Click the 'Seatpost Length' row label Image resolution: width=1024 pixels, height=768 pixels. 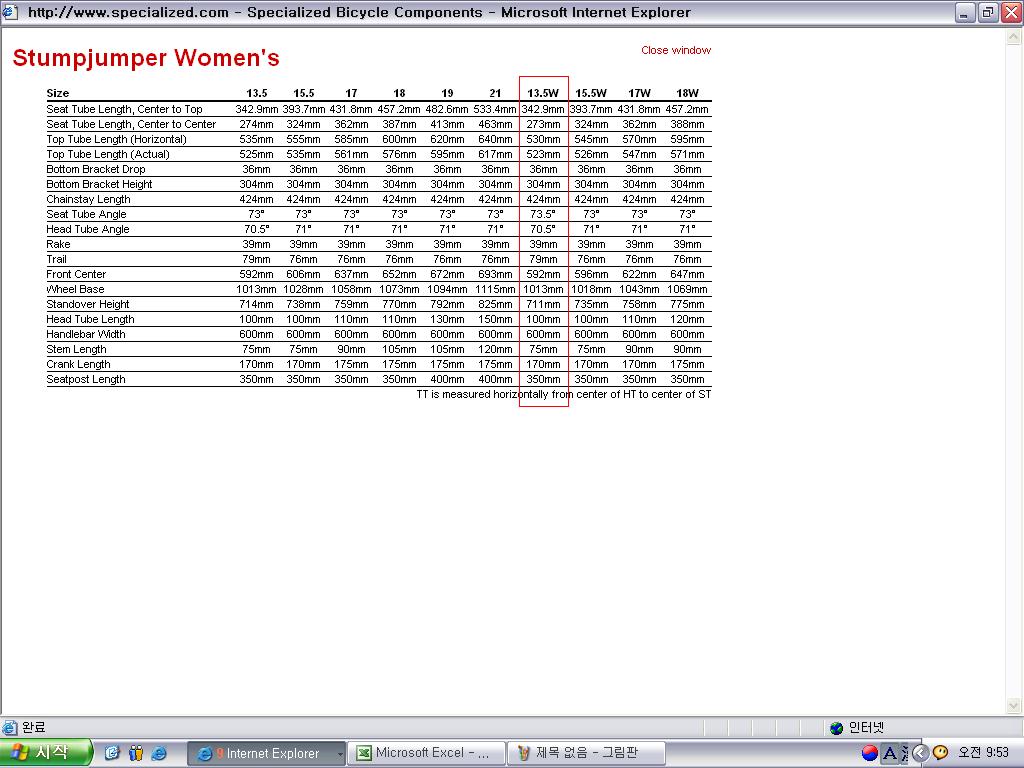click(86, 379)
